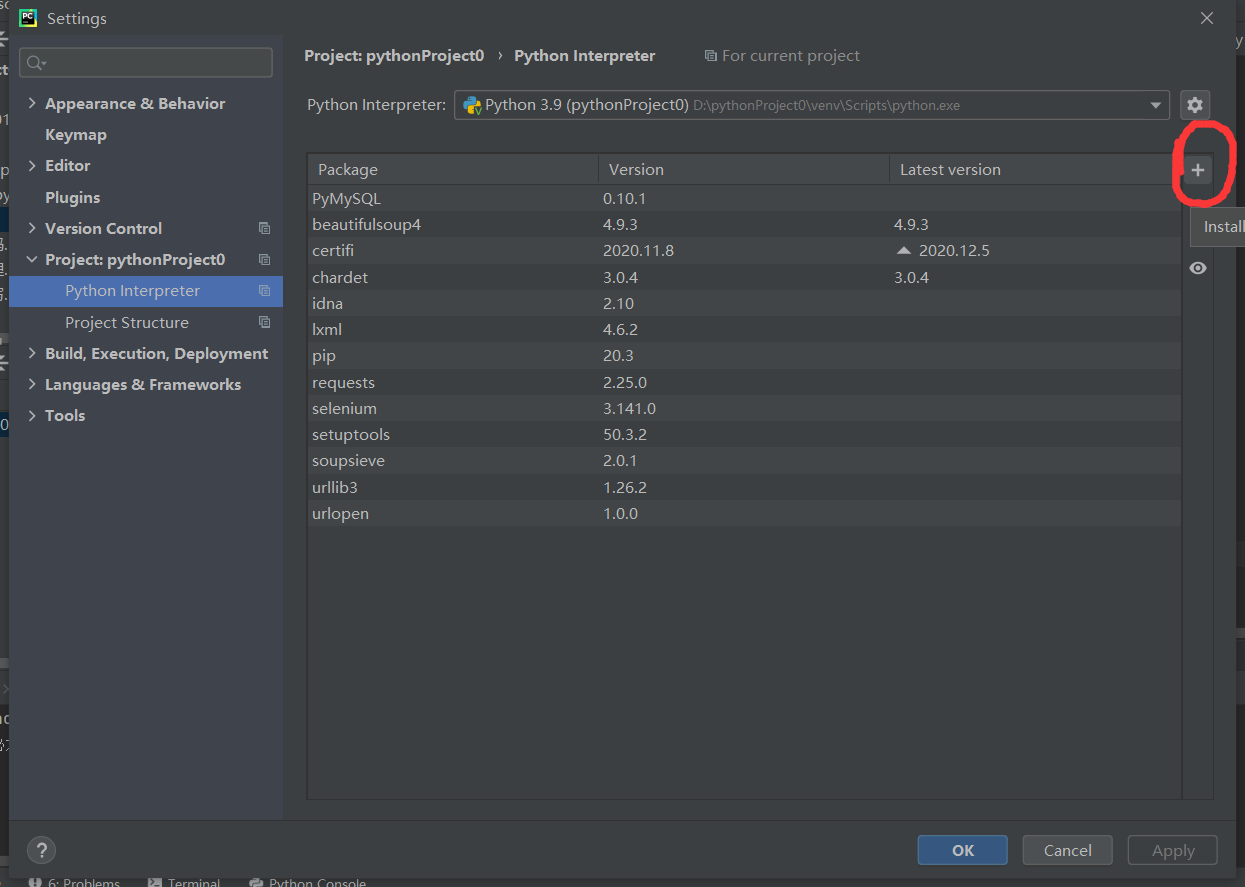Open 6: Problems tab in PyCharm window behind

(74, 882)
